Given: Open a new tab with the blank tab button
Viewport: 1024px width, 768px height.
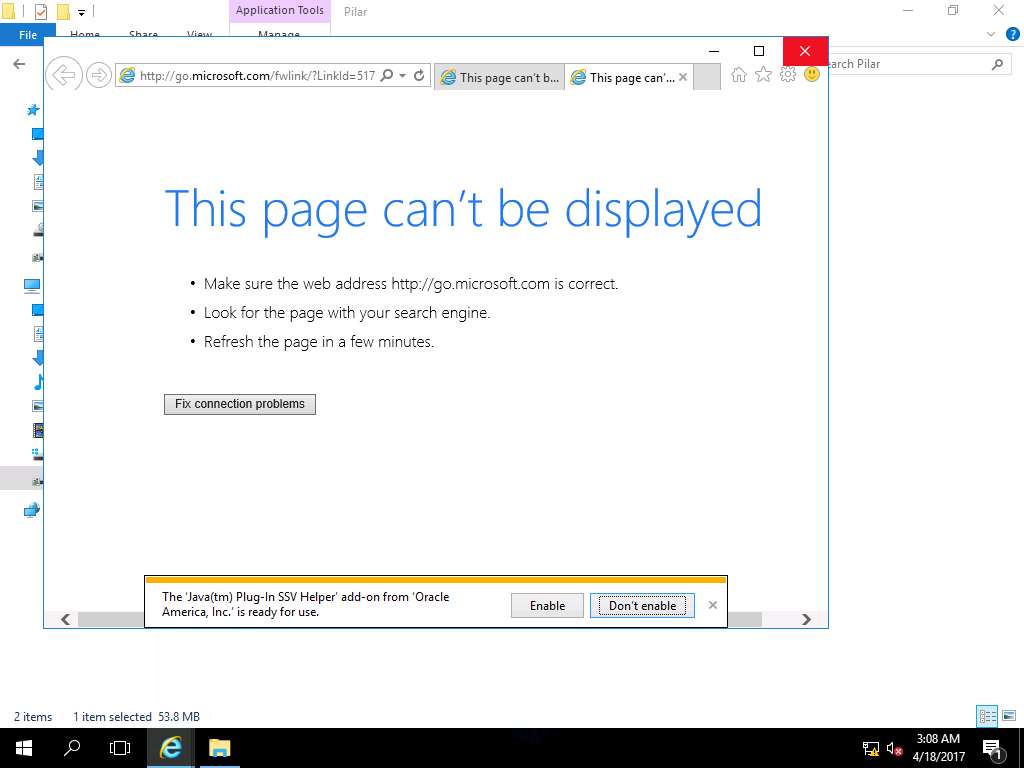Looking at the screenshot, I should (x=707, y=77).
